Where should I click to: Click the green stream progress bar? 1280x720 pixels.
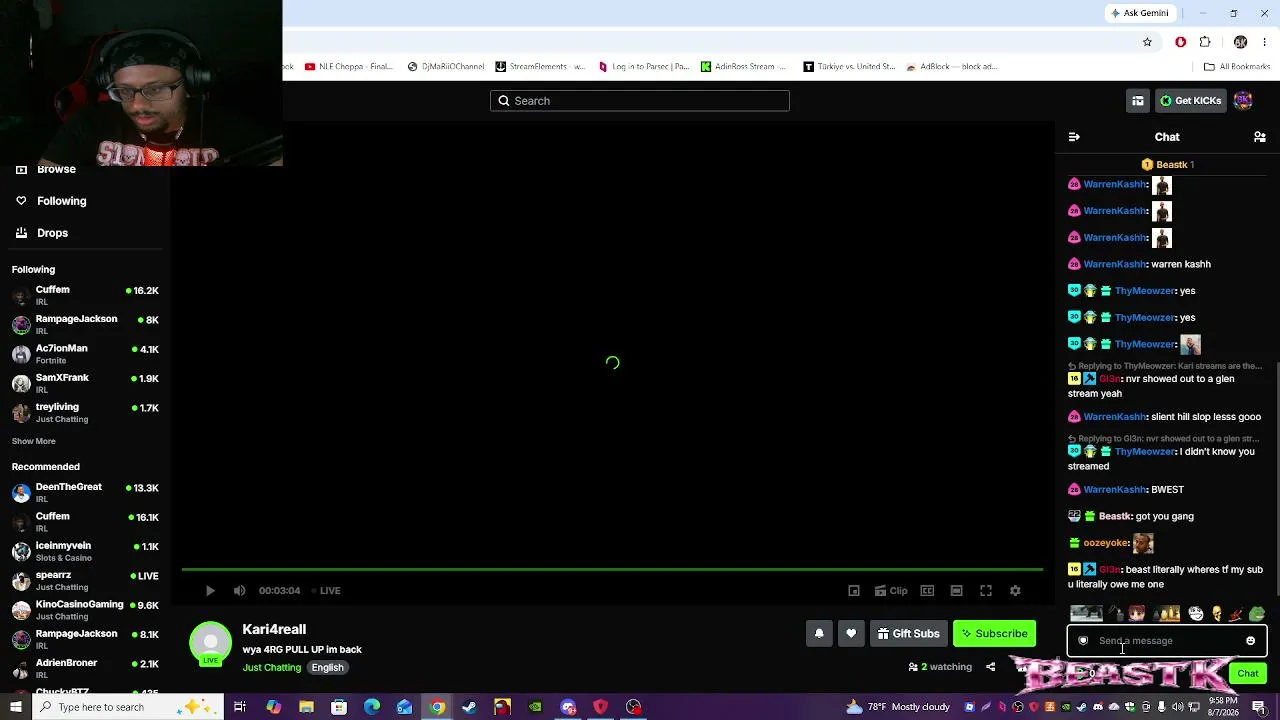(x=612, y=570)
